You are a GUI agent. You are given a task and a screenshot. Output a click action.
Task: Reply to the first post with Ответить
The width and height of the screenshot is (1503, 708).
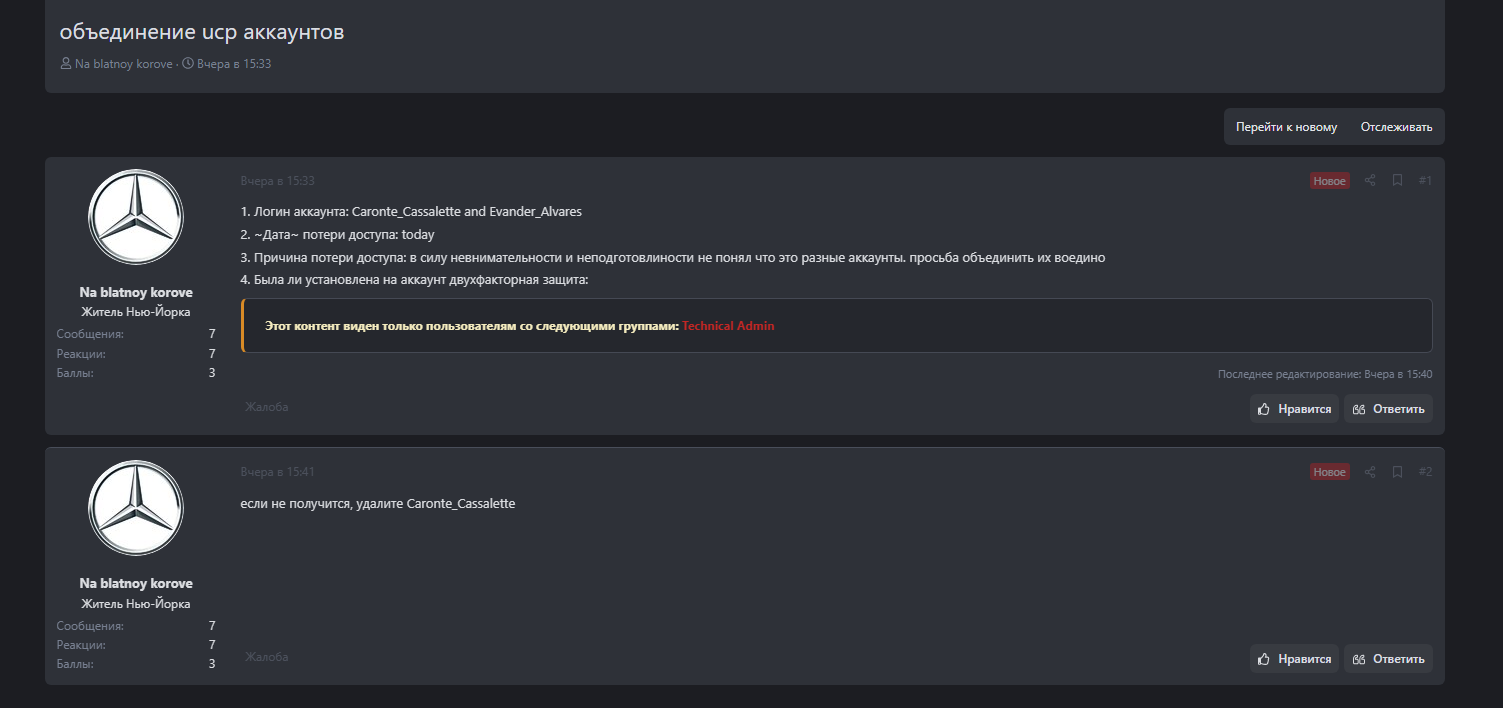pyautogui.click(x=1388, y=409)
